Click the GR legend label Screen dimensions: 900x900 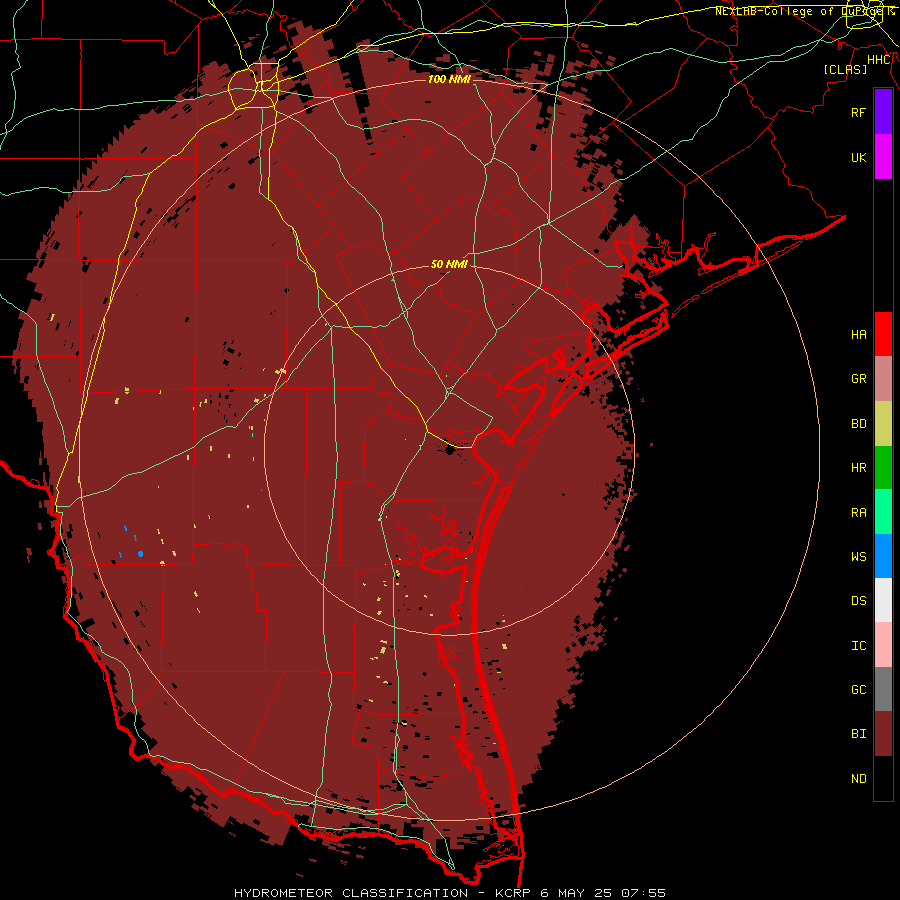pyautogui.click(x=859, y=379)
